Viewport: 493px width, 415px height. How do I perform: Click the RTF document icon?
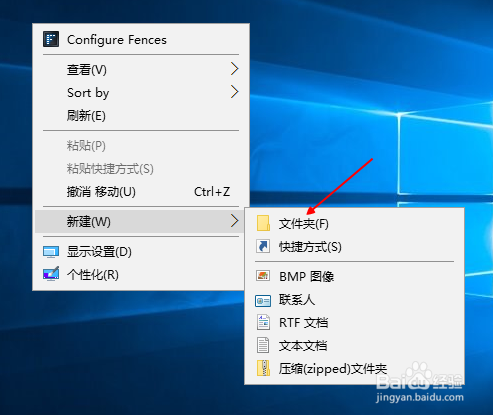[x=263, y=322]
